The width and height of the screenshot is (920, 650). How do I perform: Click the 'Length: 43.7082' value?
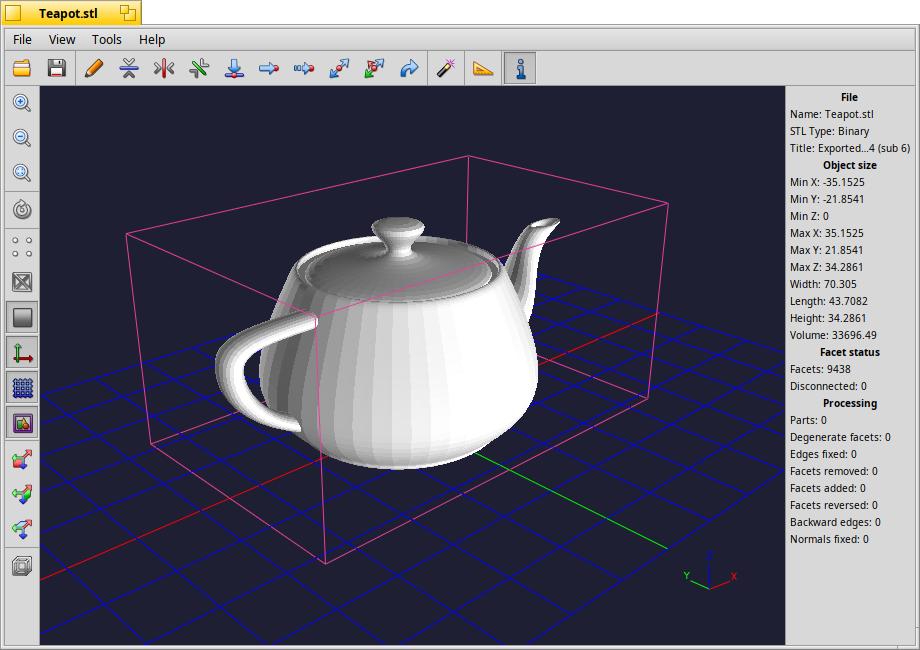pyautogui.click(x=828, y=302)
